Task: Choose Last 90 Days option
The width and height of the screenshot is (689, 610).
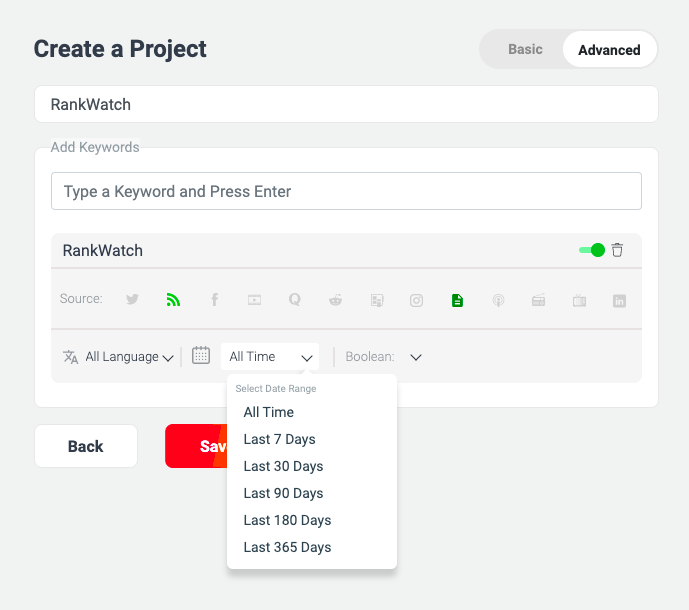Action: [283, 493]
